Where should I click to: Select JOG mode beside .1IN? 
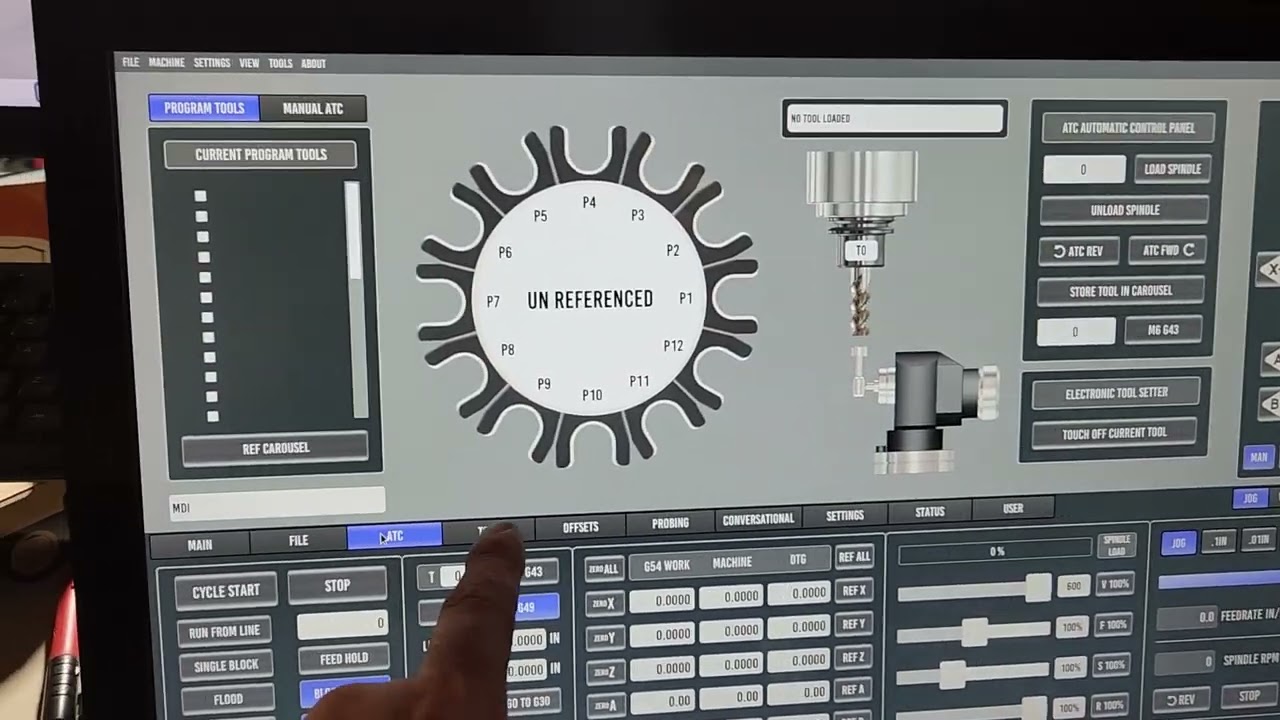(1178, 543)
